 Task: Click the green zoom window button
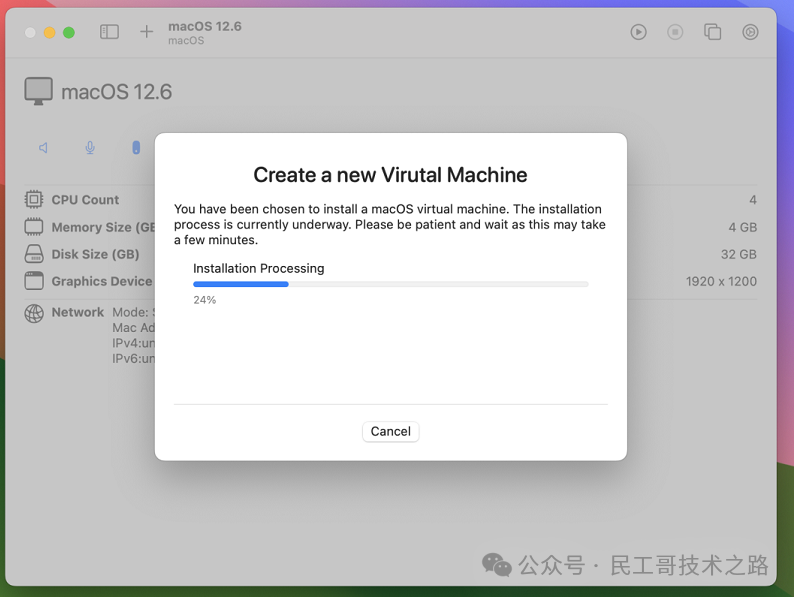pyautogui.click(x=69, y=32)
